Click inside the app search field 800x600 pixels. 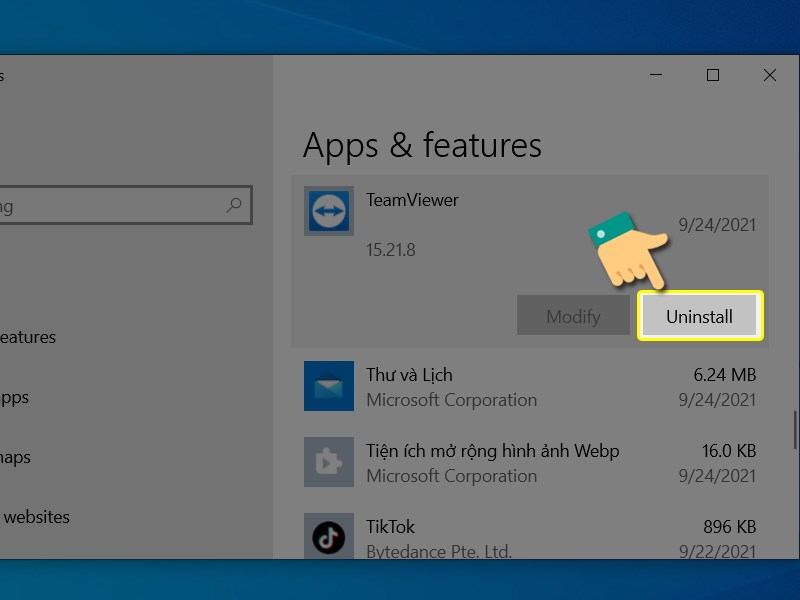pyautogui.click(x=120, y=205)
